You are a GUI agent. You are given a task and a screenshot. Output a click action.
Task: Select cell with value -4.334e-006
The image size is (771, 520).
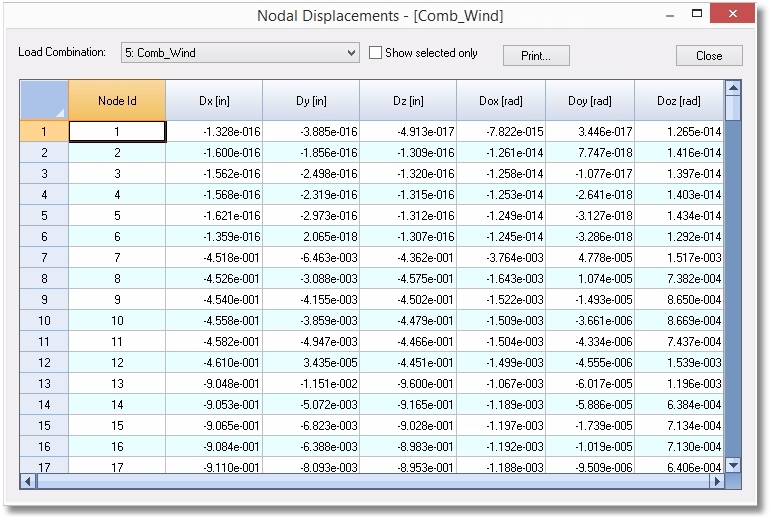coord(590,342)
